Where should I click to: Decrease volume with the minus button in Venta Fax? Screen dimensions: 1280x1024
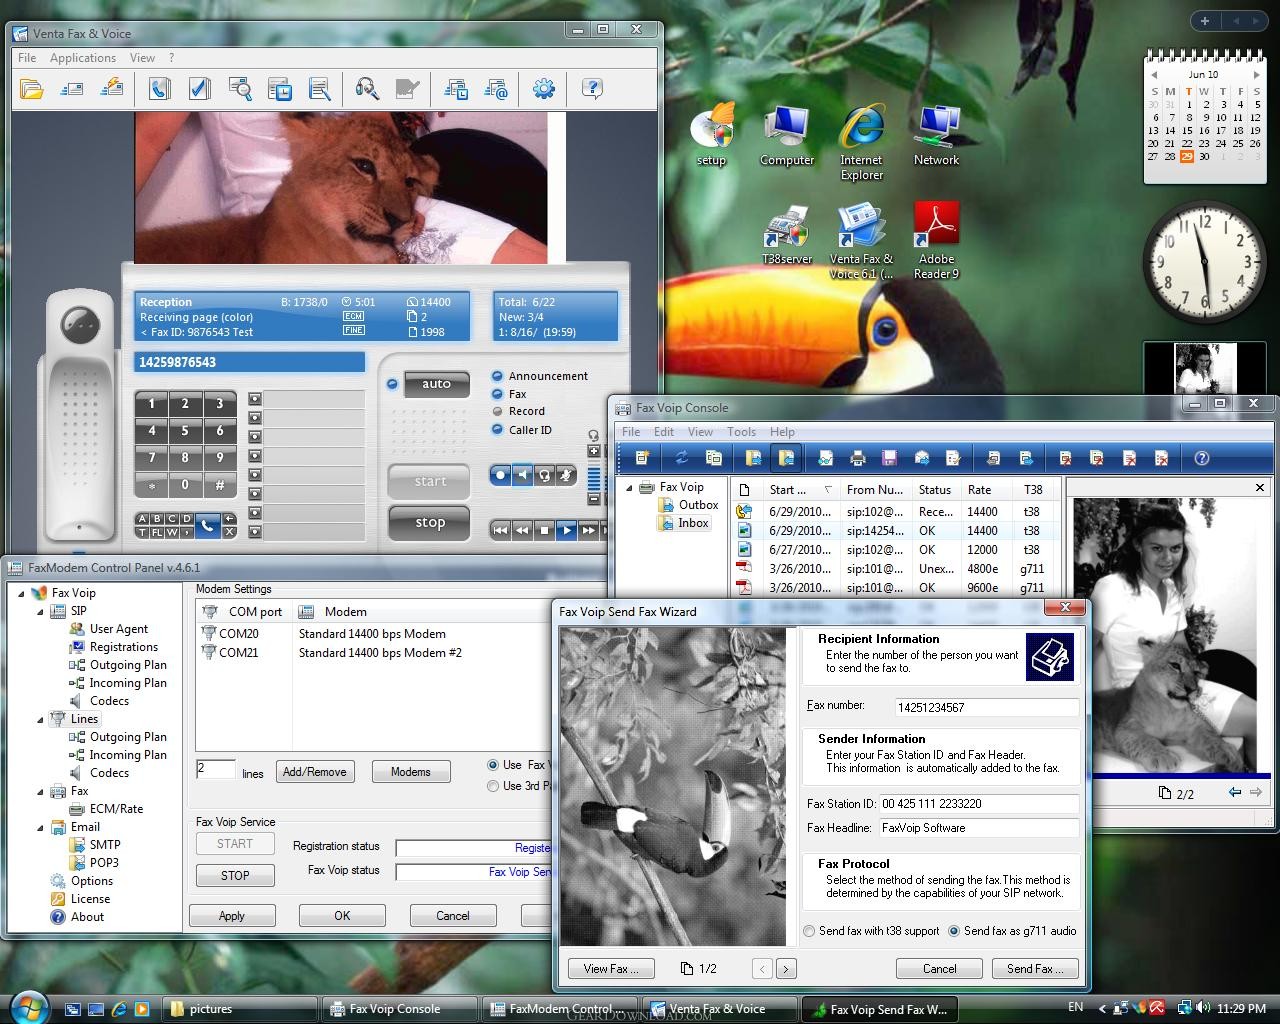594,498
